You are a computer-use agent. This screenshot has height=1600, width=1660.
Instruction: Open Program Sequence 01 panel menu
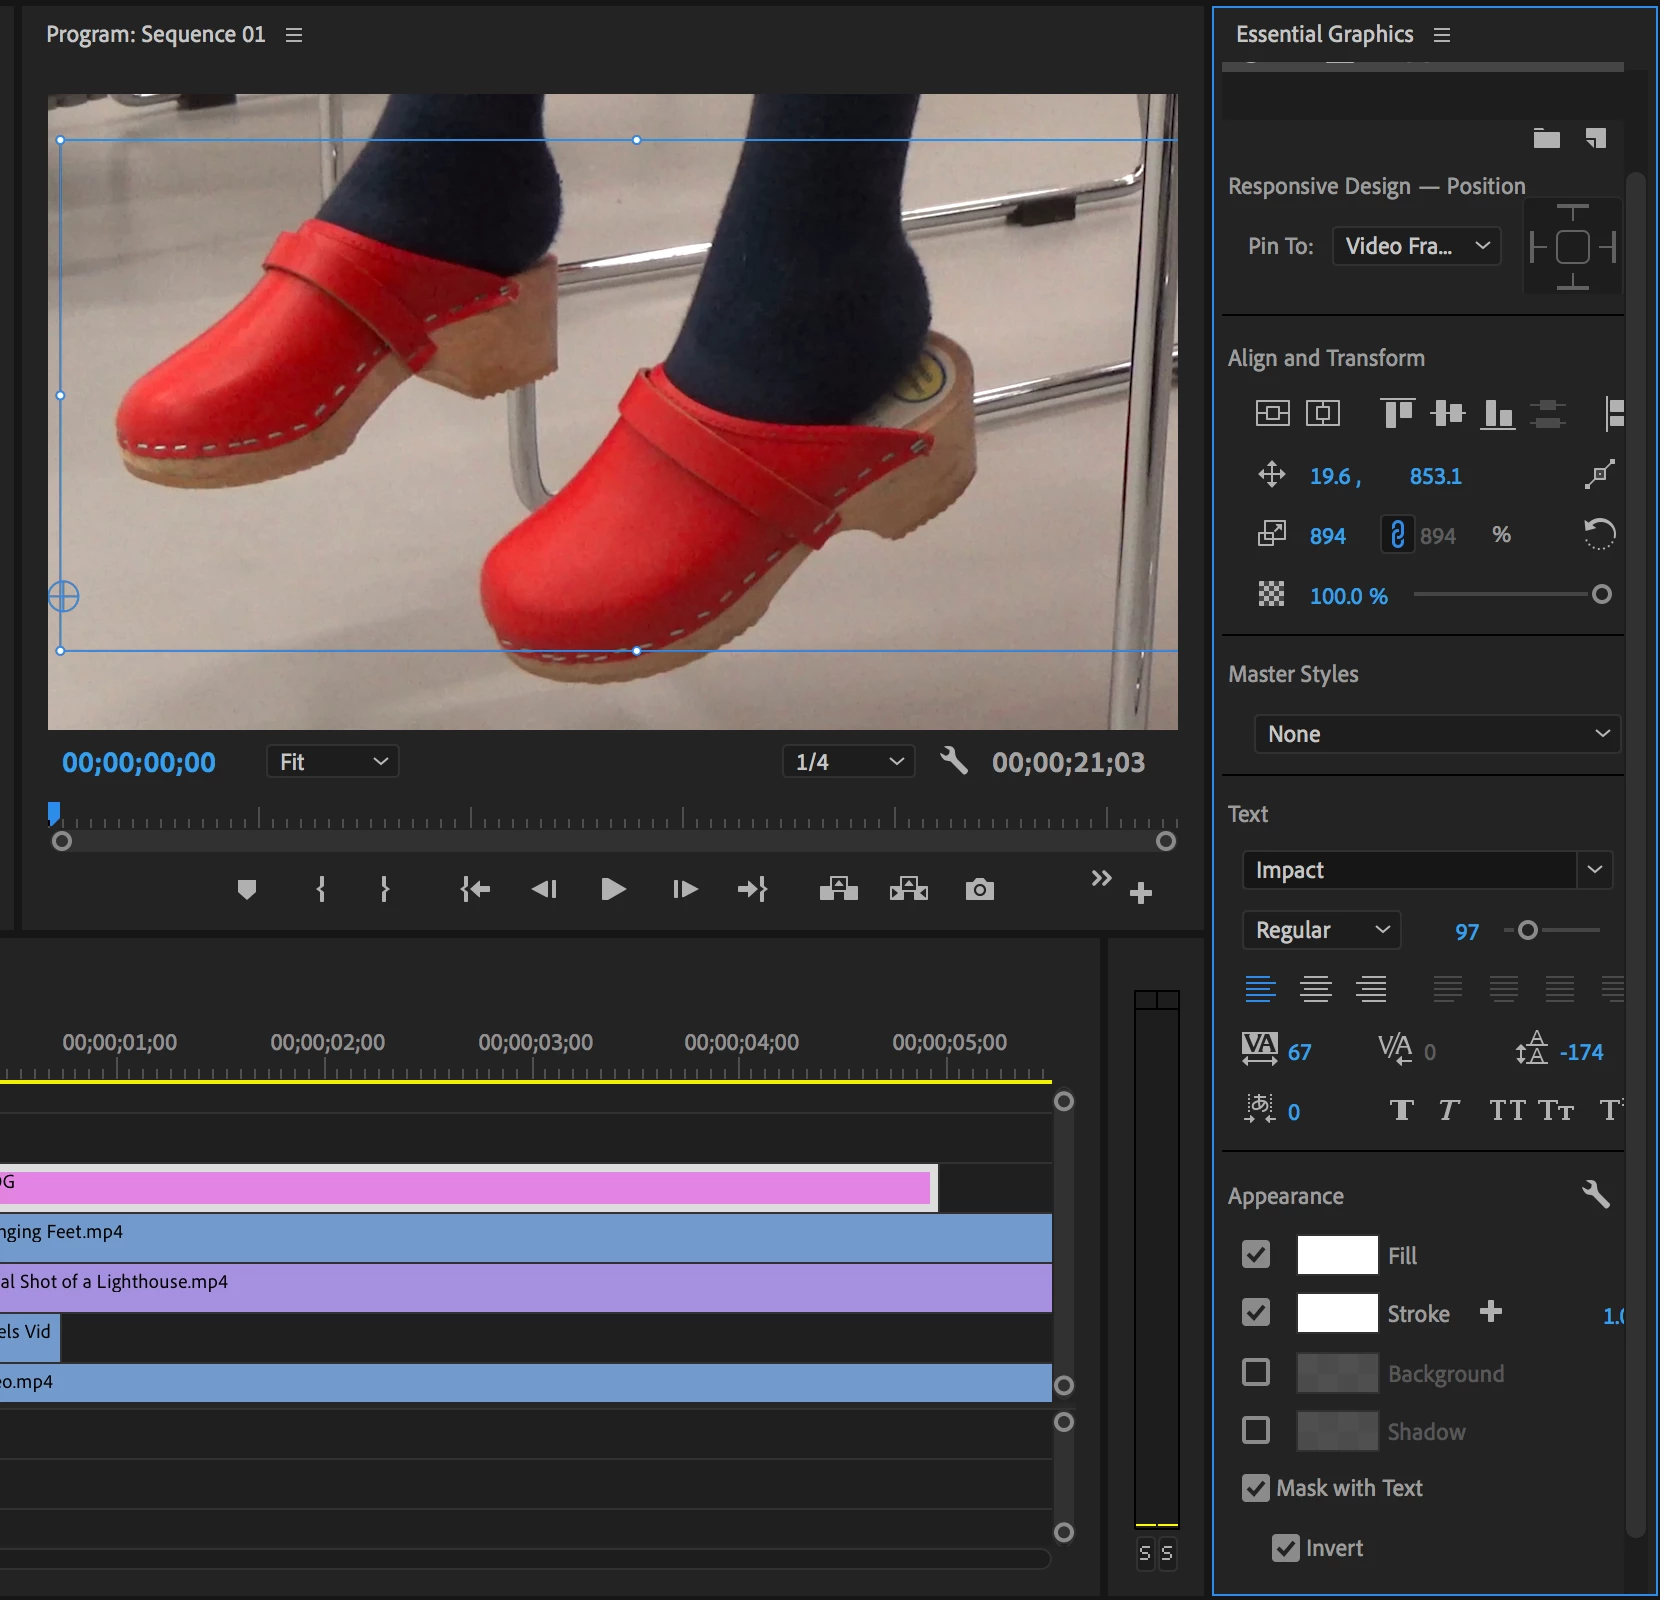click(294, 35)
